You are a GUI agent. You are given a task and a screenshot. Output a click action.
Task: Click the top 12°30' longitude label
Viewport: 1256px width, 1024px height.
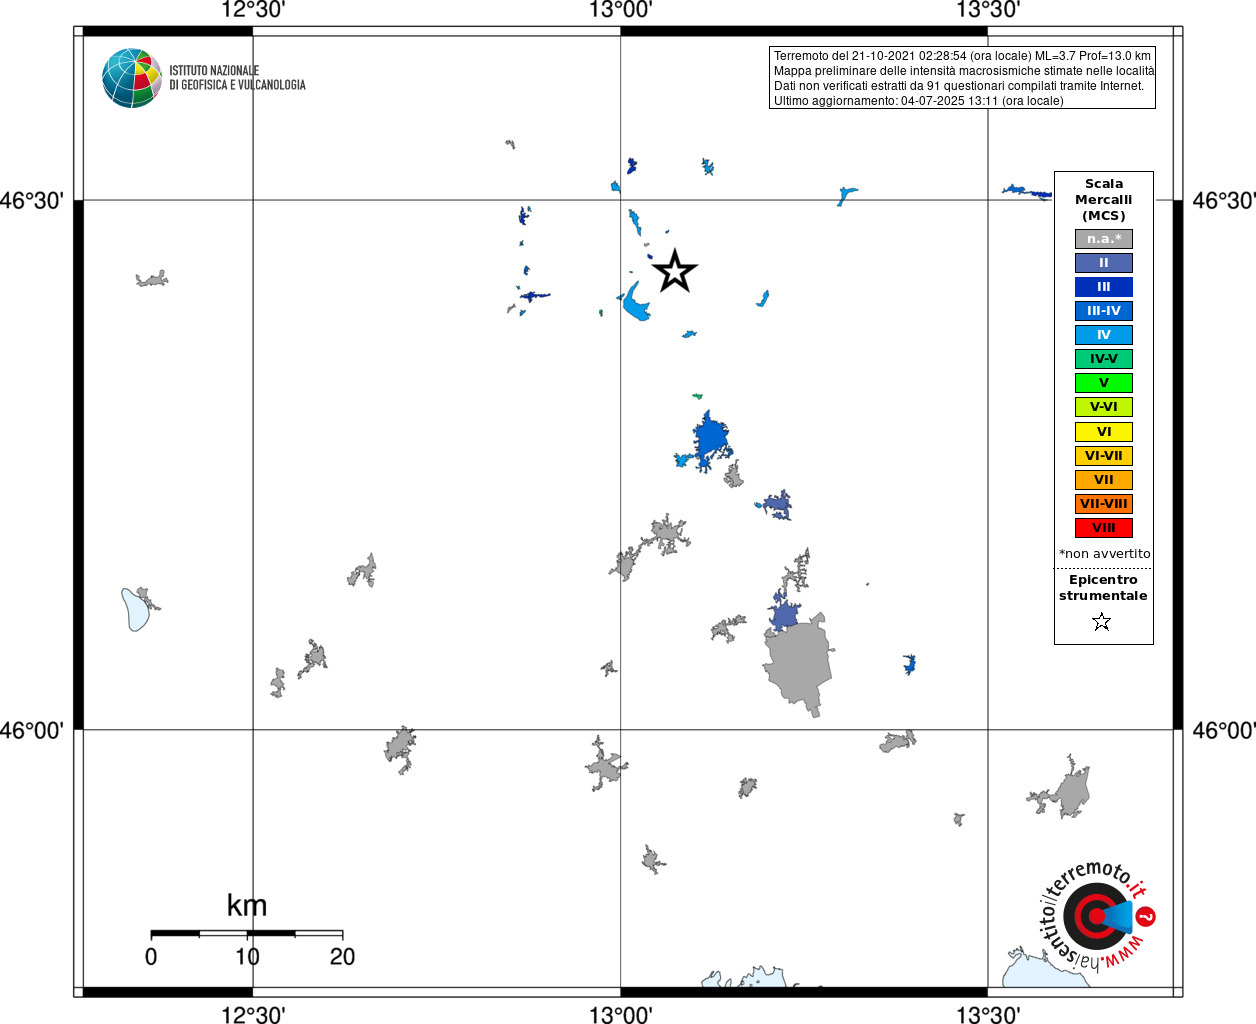coord(253,10)
